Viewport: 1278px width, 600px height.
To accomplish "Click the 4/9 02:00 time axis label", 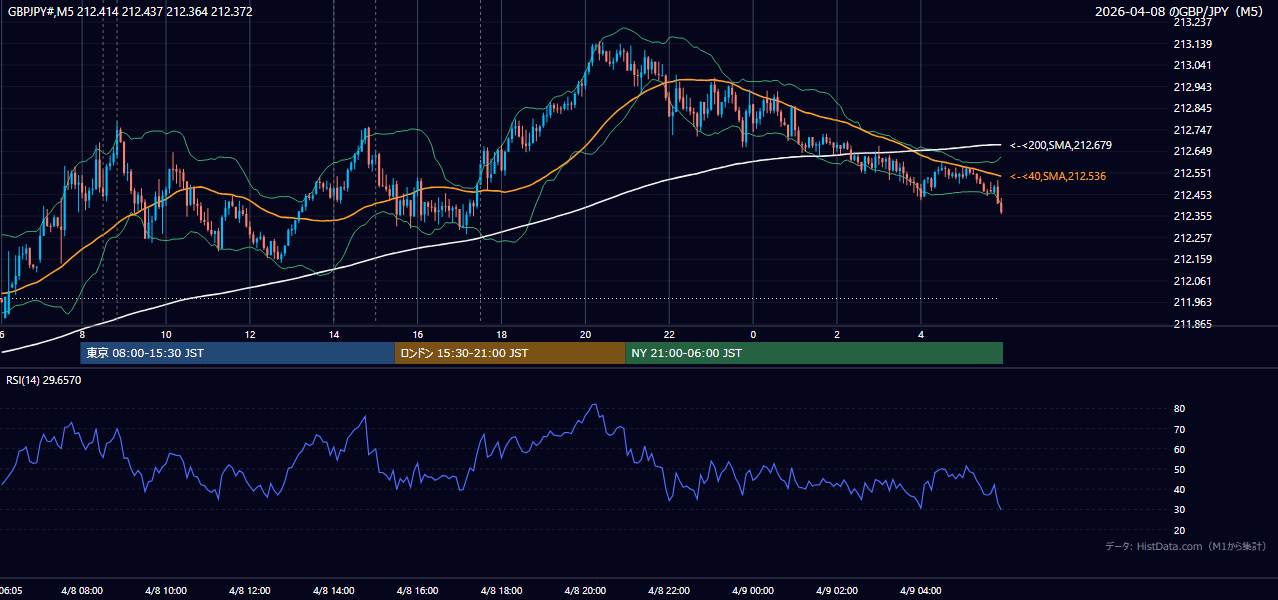I will (x=838, y=591).
